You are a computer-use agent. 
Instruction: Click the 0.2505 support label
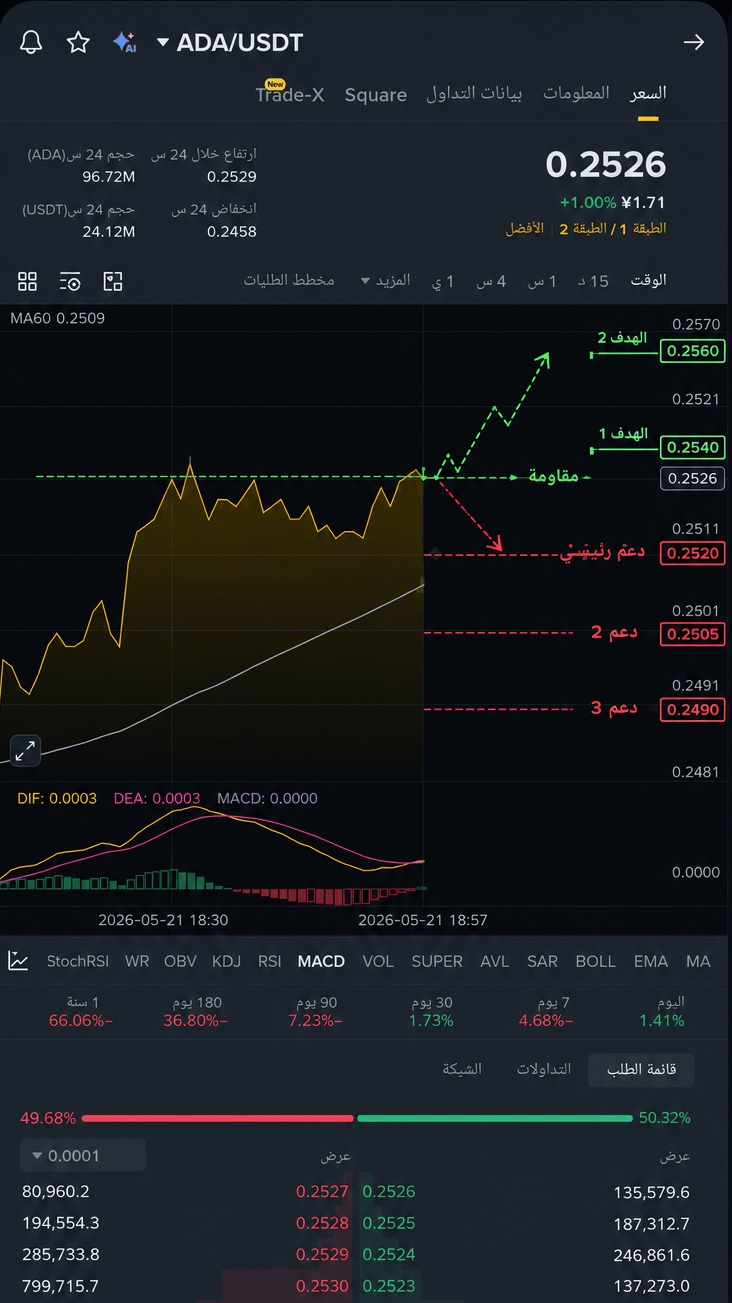[693, 633]
